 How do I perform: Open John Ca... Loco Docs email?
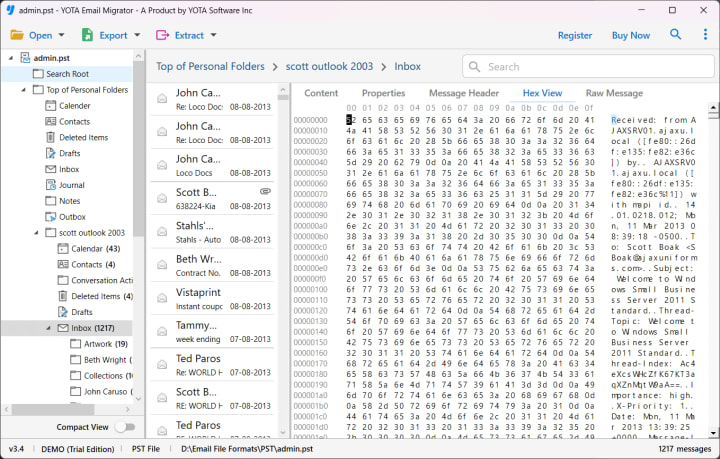212,165
